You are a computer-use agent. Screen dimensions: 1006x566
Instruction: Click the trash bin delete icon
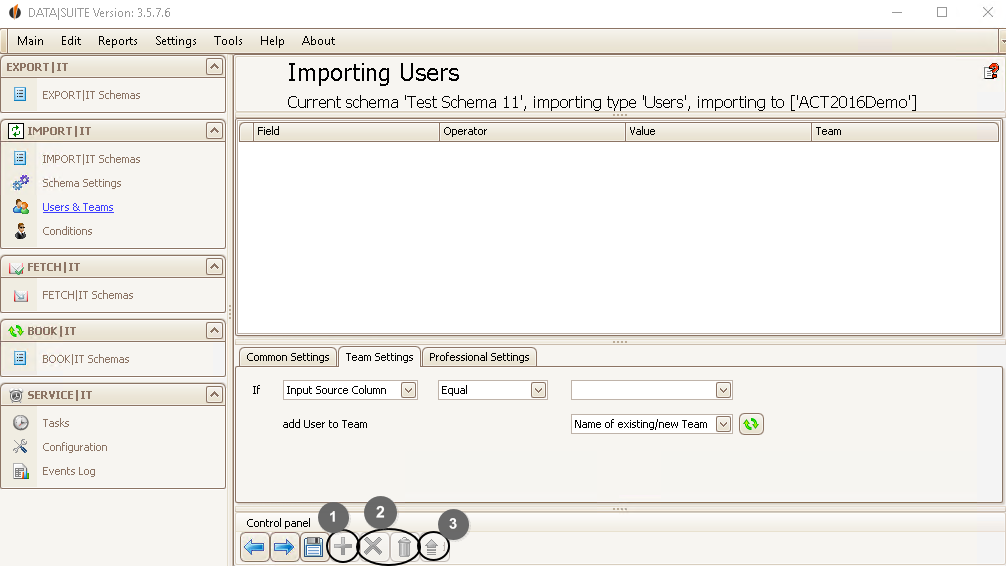coord(404,547)
